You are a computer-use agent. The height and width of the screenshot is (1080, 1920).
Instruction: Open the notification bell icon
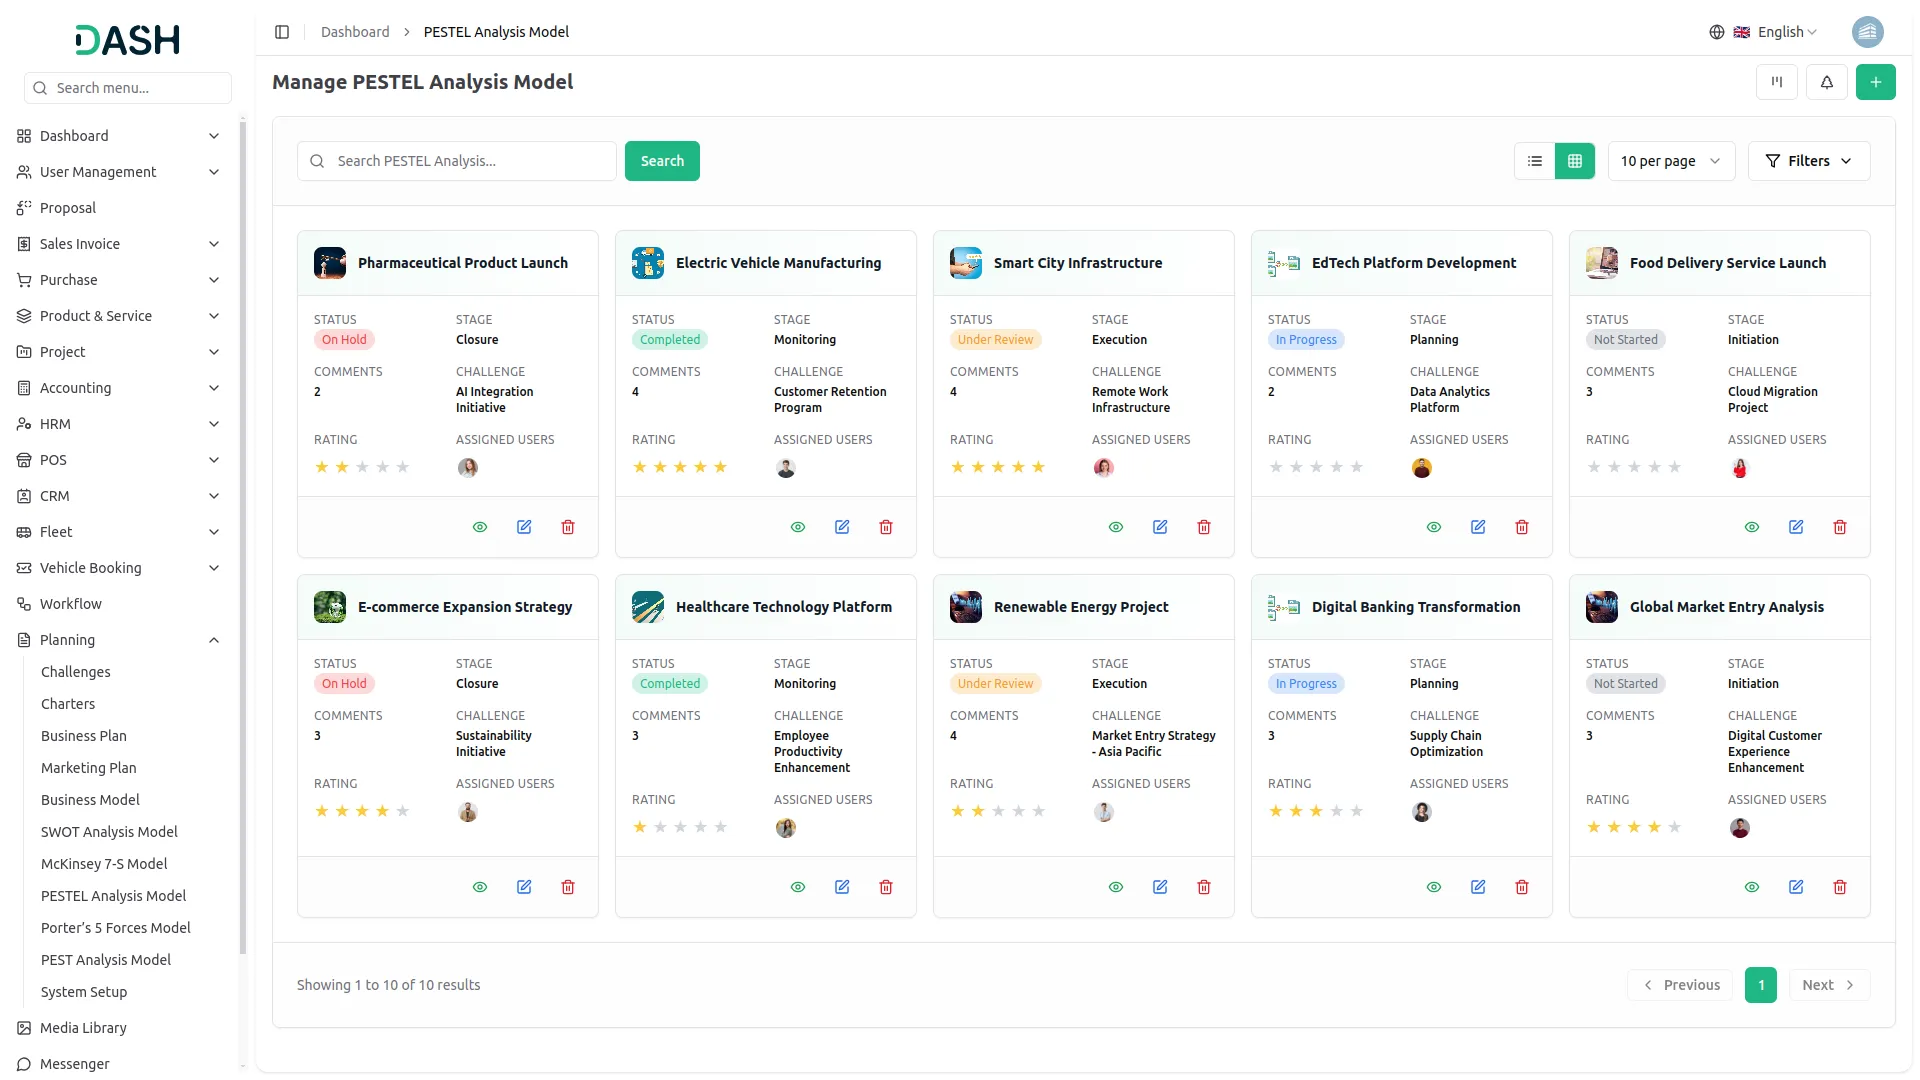coord(1826,82)
